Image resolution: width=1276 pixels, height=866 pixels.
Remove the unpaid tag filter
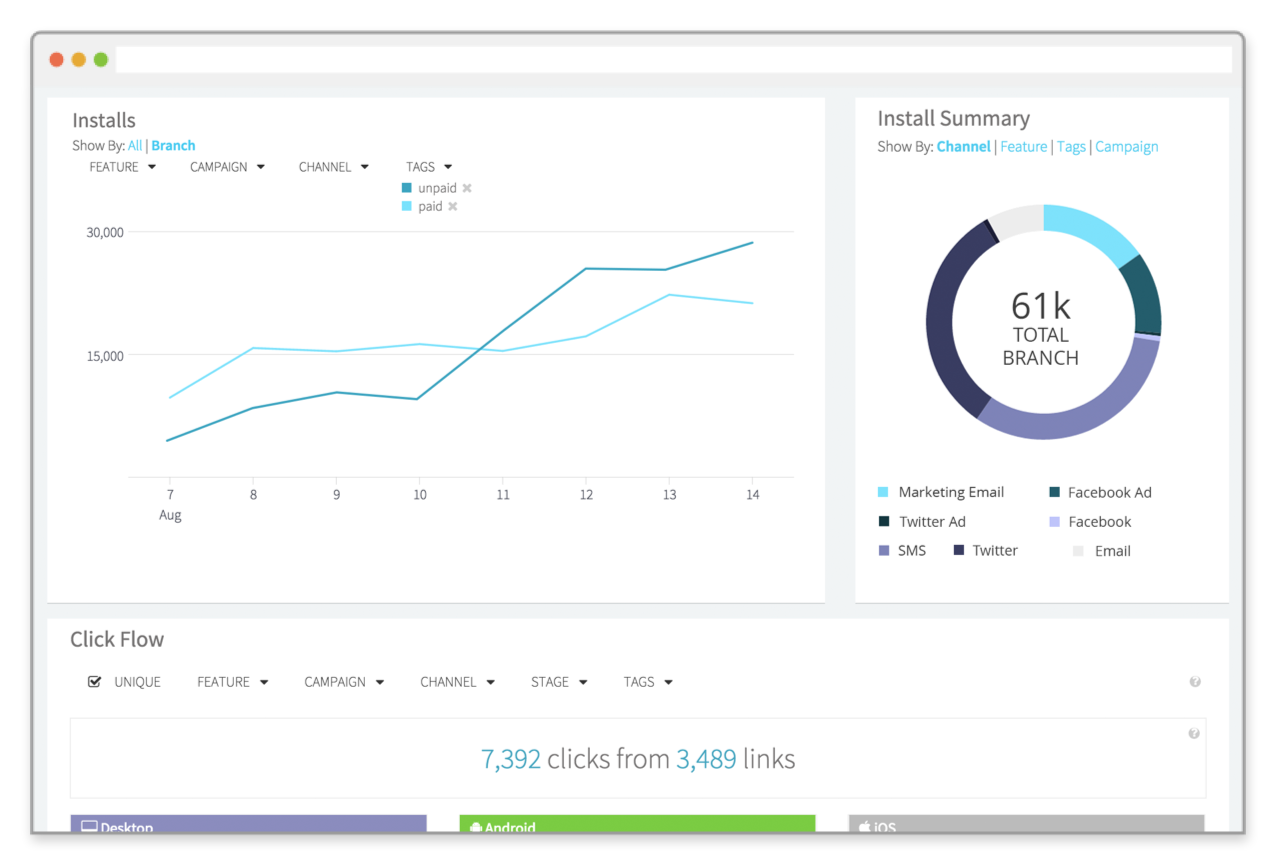point(467,188)
